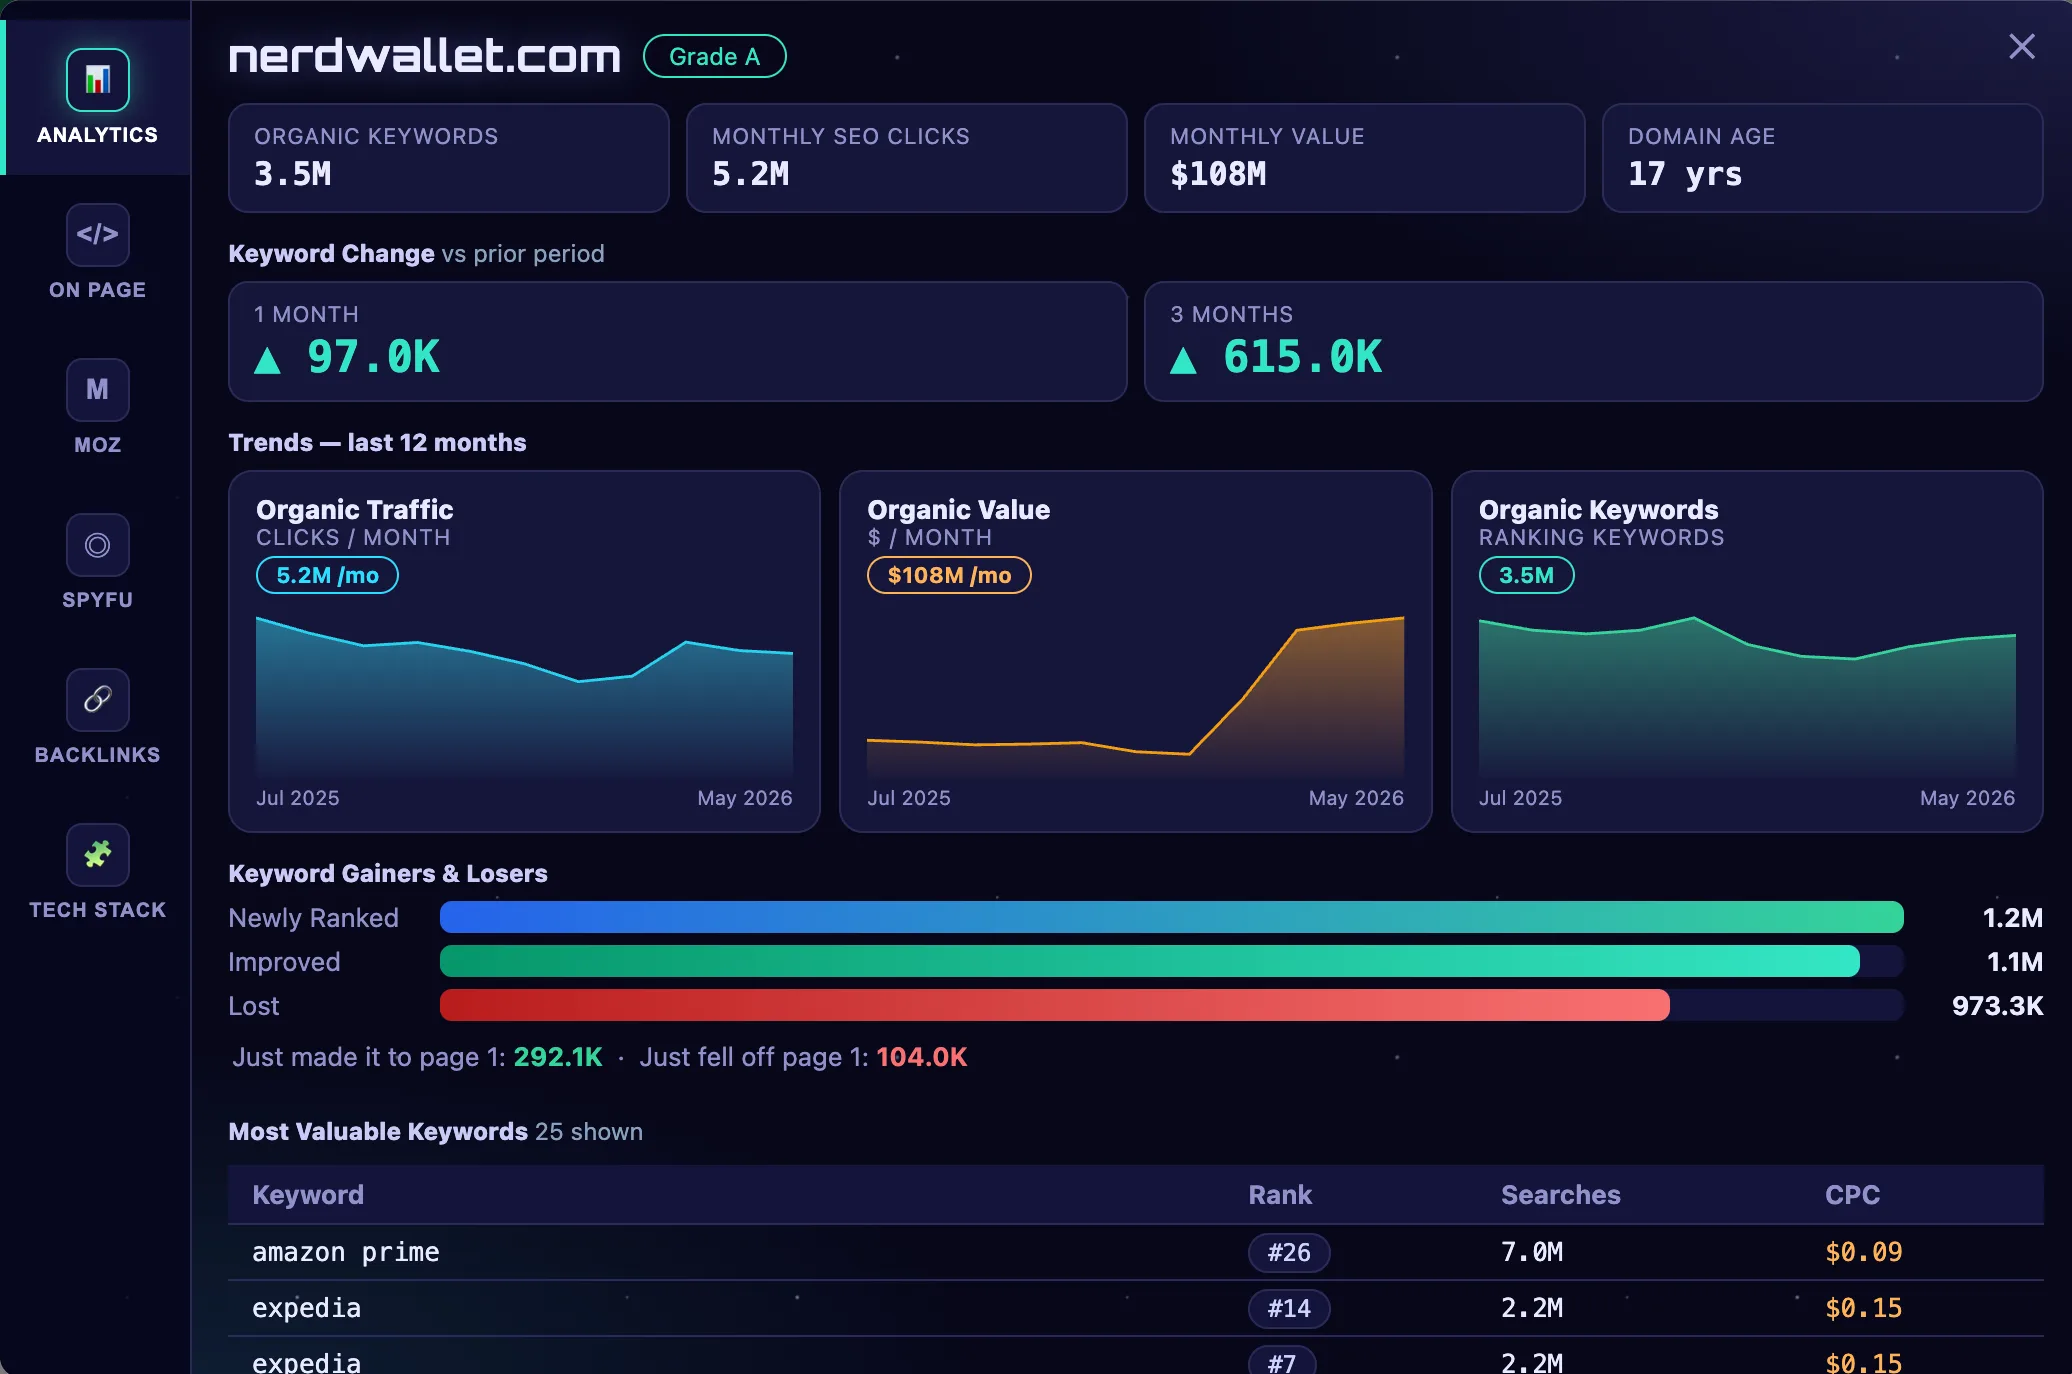
Task: Open the Tech Stack puzzle icon
Action: tap(98, 855)
